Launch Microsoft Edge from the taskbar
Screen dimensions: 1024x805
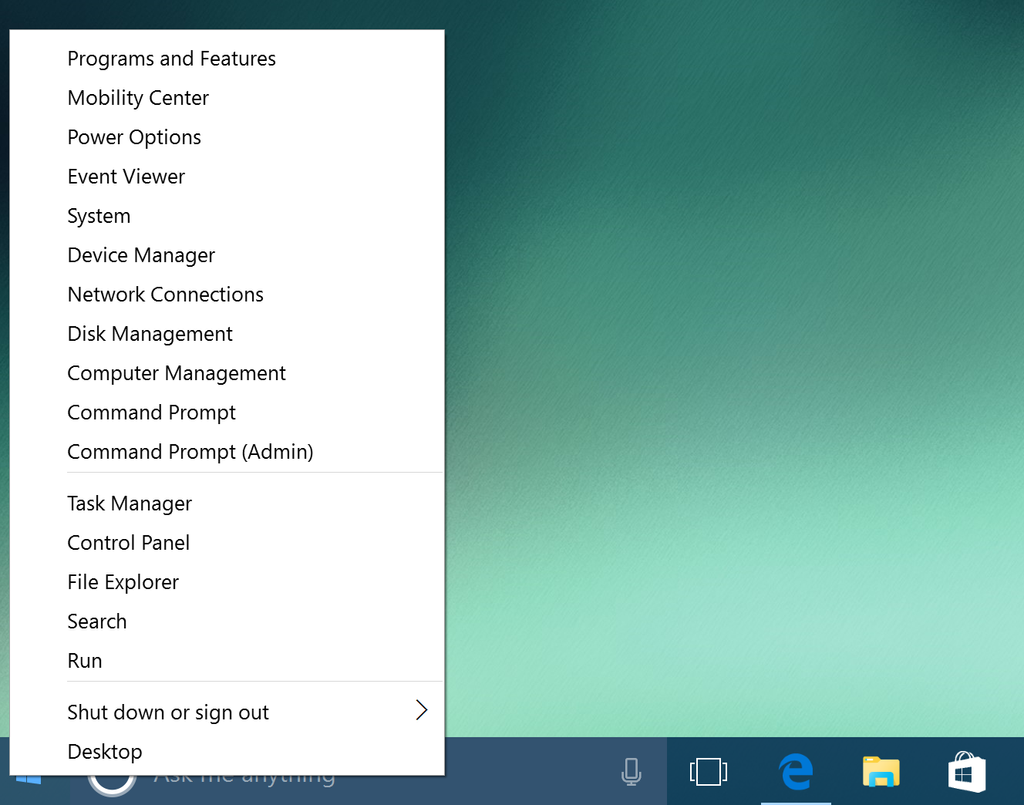click(795, 771)
